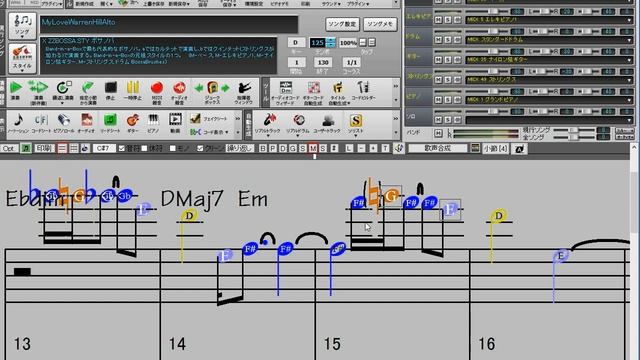Toggle the 休符 (rests) checkbox

point(144,149)
